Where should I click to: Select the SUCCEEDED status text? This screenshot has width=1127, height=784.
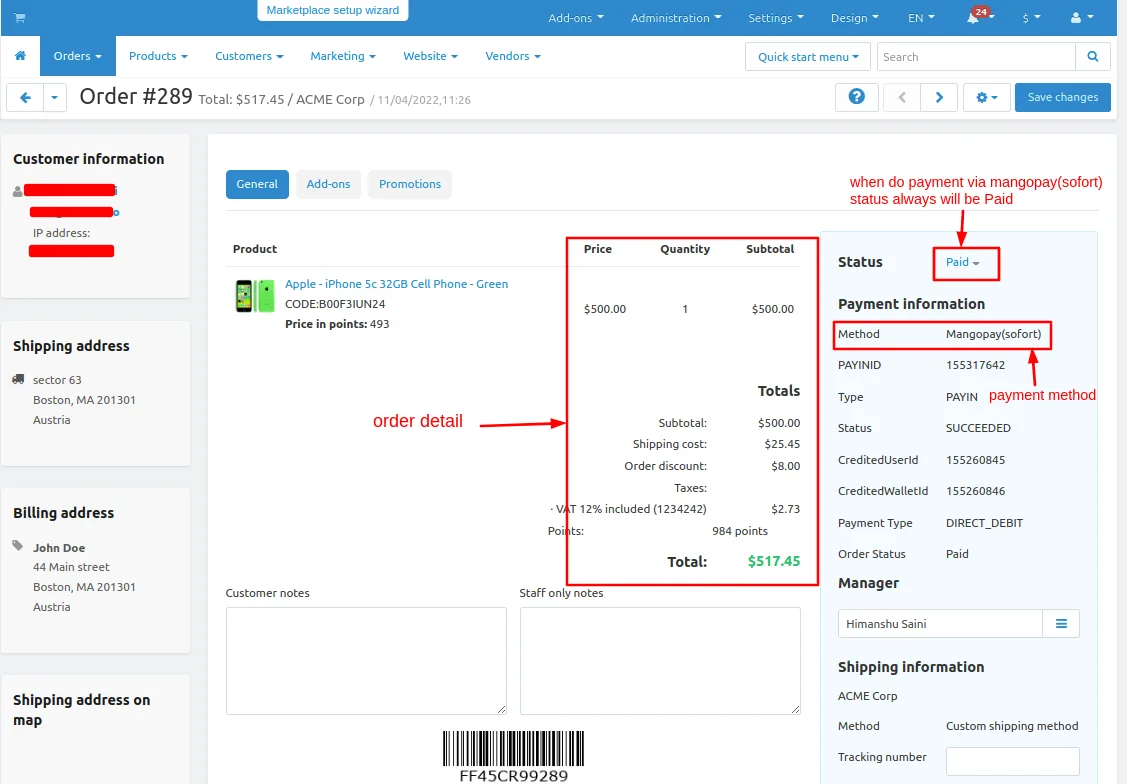pos(978,428)
